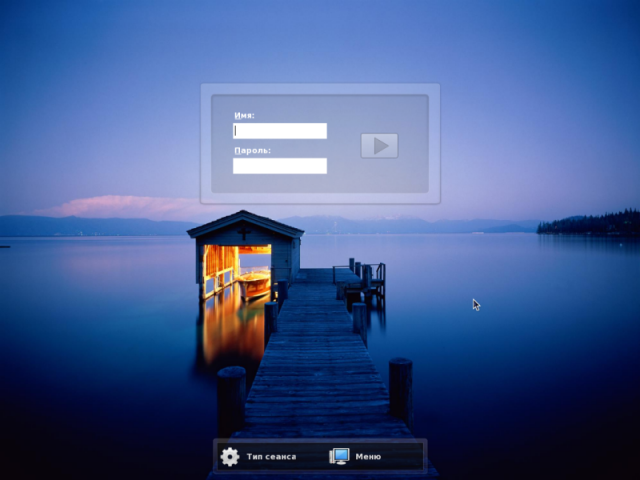Click the Имя: label text

244,116
